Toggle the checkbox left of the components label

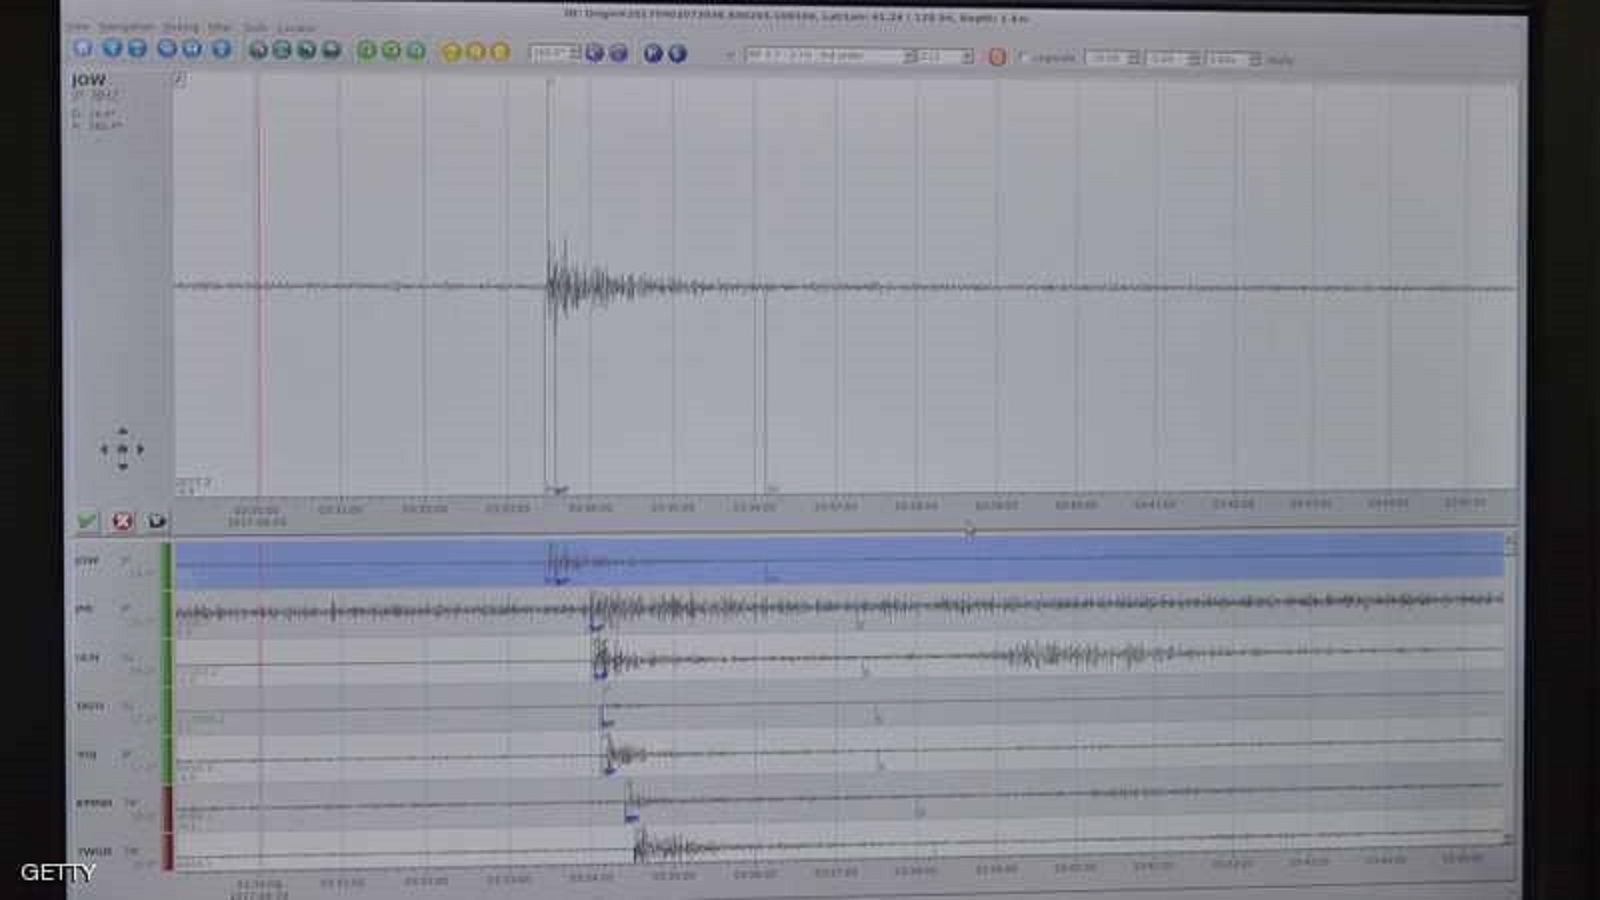tap(1023, 58)
